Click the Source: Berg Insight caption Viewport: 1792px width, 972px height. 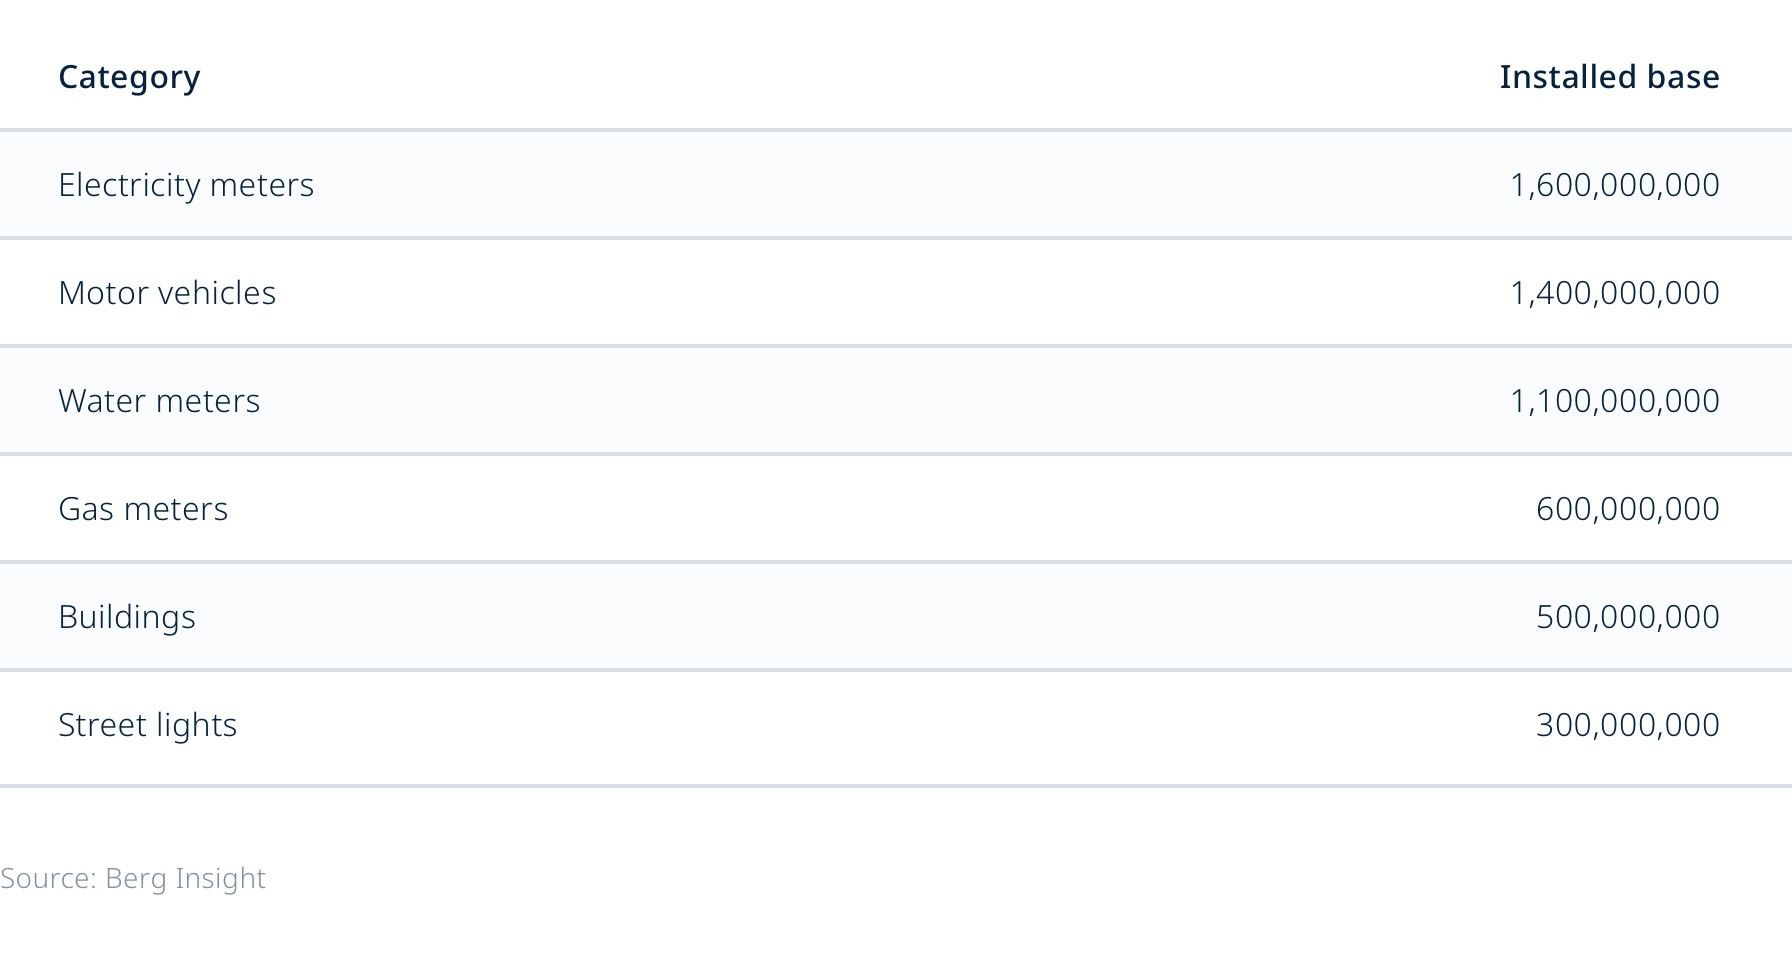(133, 878)
